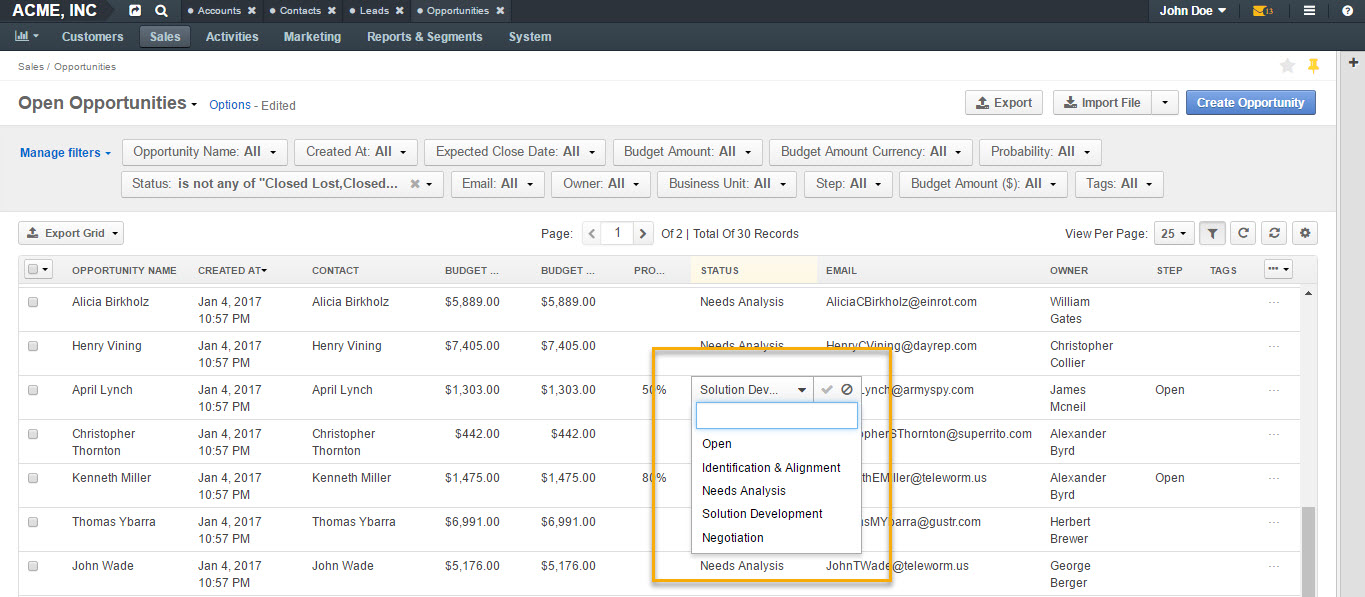Select the Kenneth Miller row checkbox
Screen dimensions: 1365x597
(x=33, y=478)
